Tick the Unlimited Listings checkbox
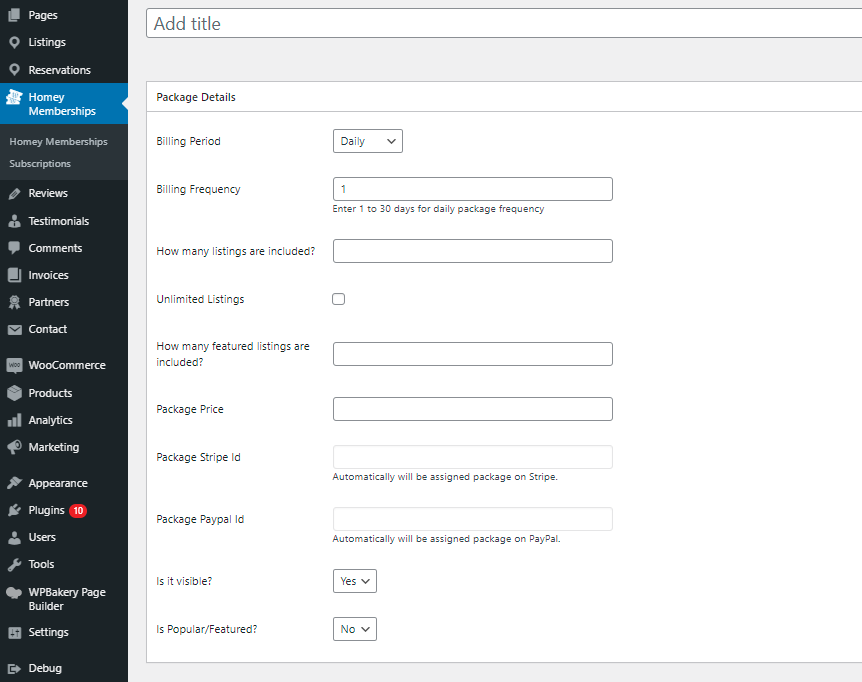Image resolution: width=862 pixels, height=682 pixels. click(339, 299)
